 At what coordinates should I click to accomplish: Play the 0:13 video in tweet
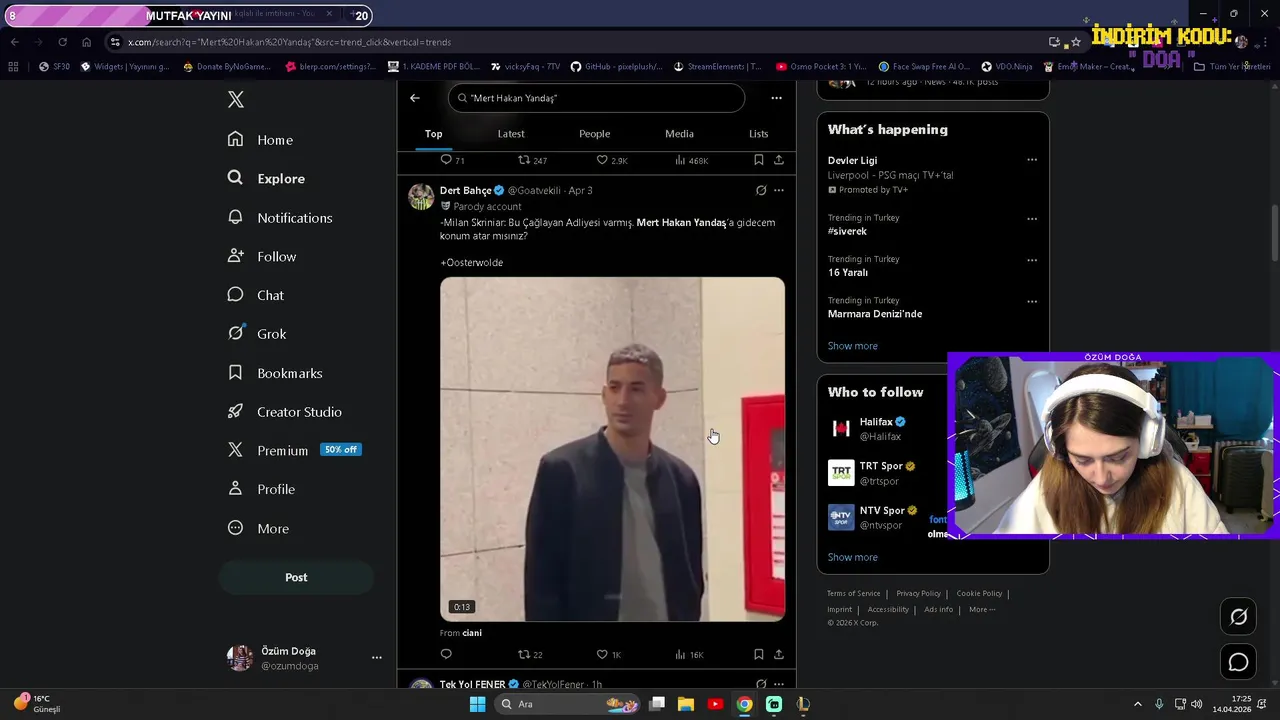[x=612, y=449]
